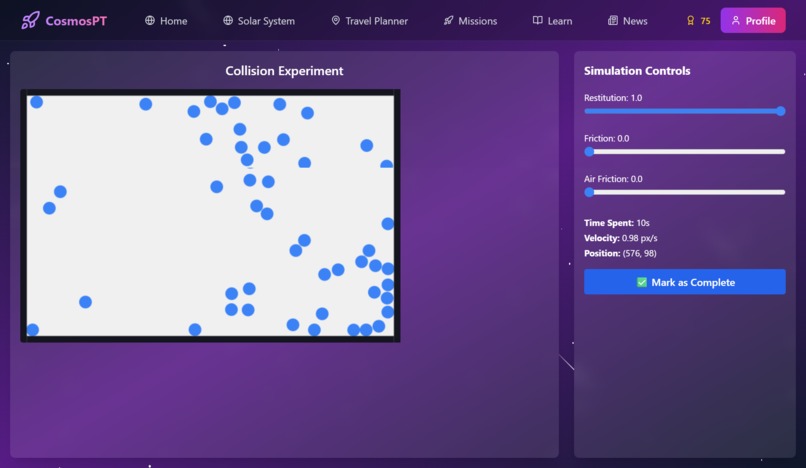Click the Air Friction slider track

coord(685,192)
